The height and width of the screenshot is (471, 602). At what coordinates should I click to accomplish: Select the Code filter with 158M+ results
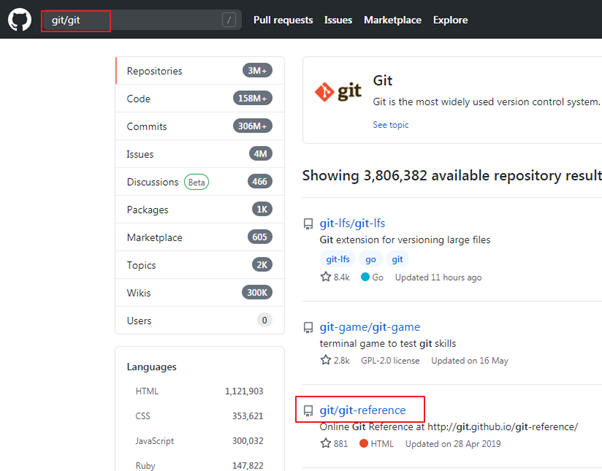tap(200, 98)
